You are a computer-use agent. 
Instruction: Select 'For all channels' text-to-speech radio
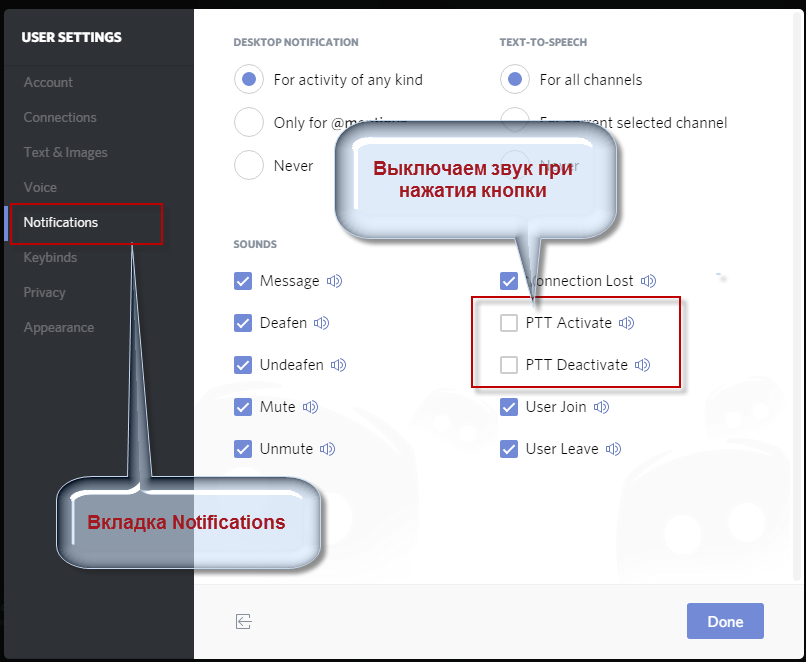(515, 79)
